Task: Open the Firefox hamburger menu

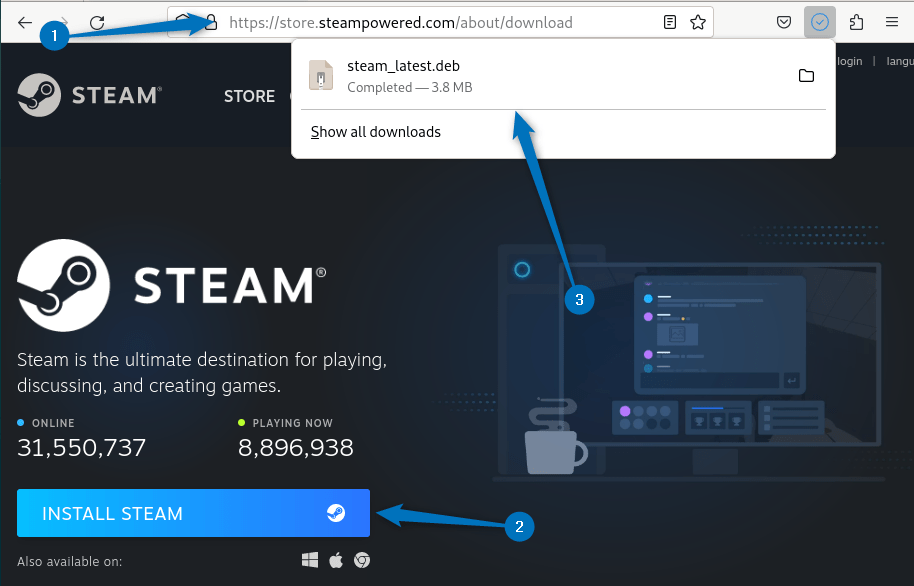Action: pos(891,22)
